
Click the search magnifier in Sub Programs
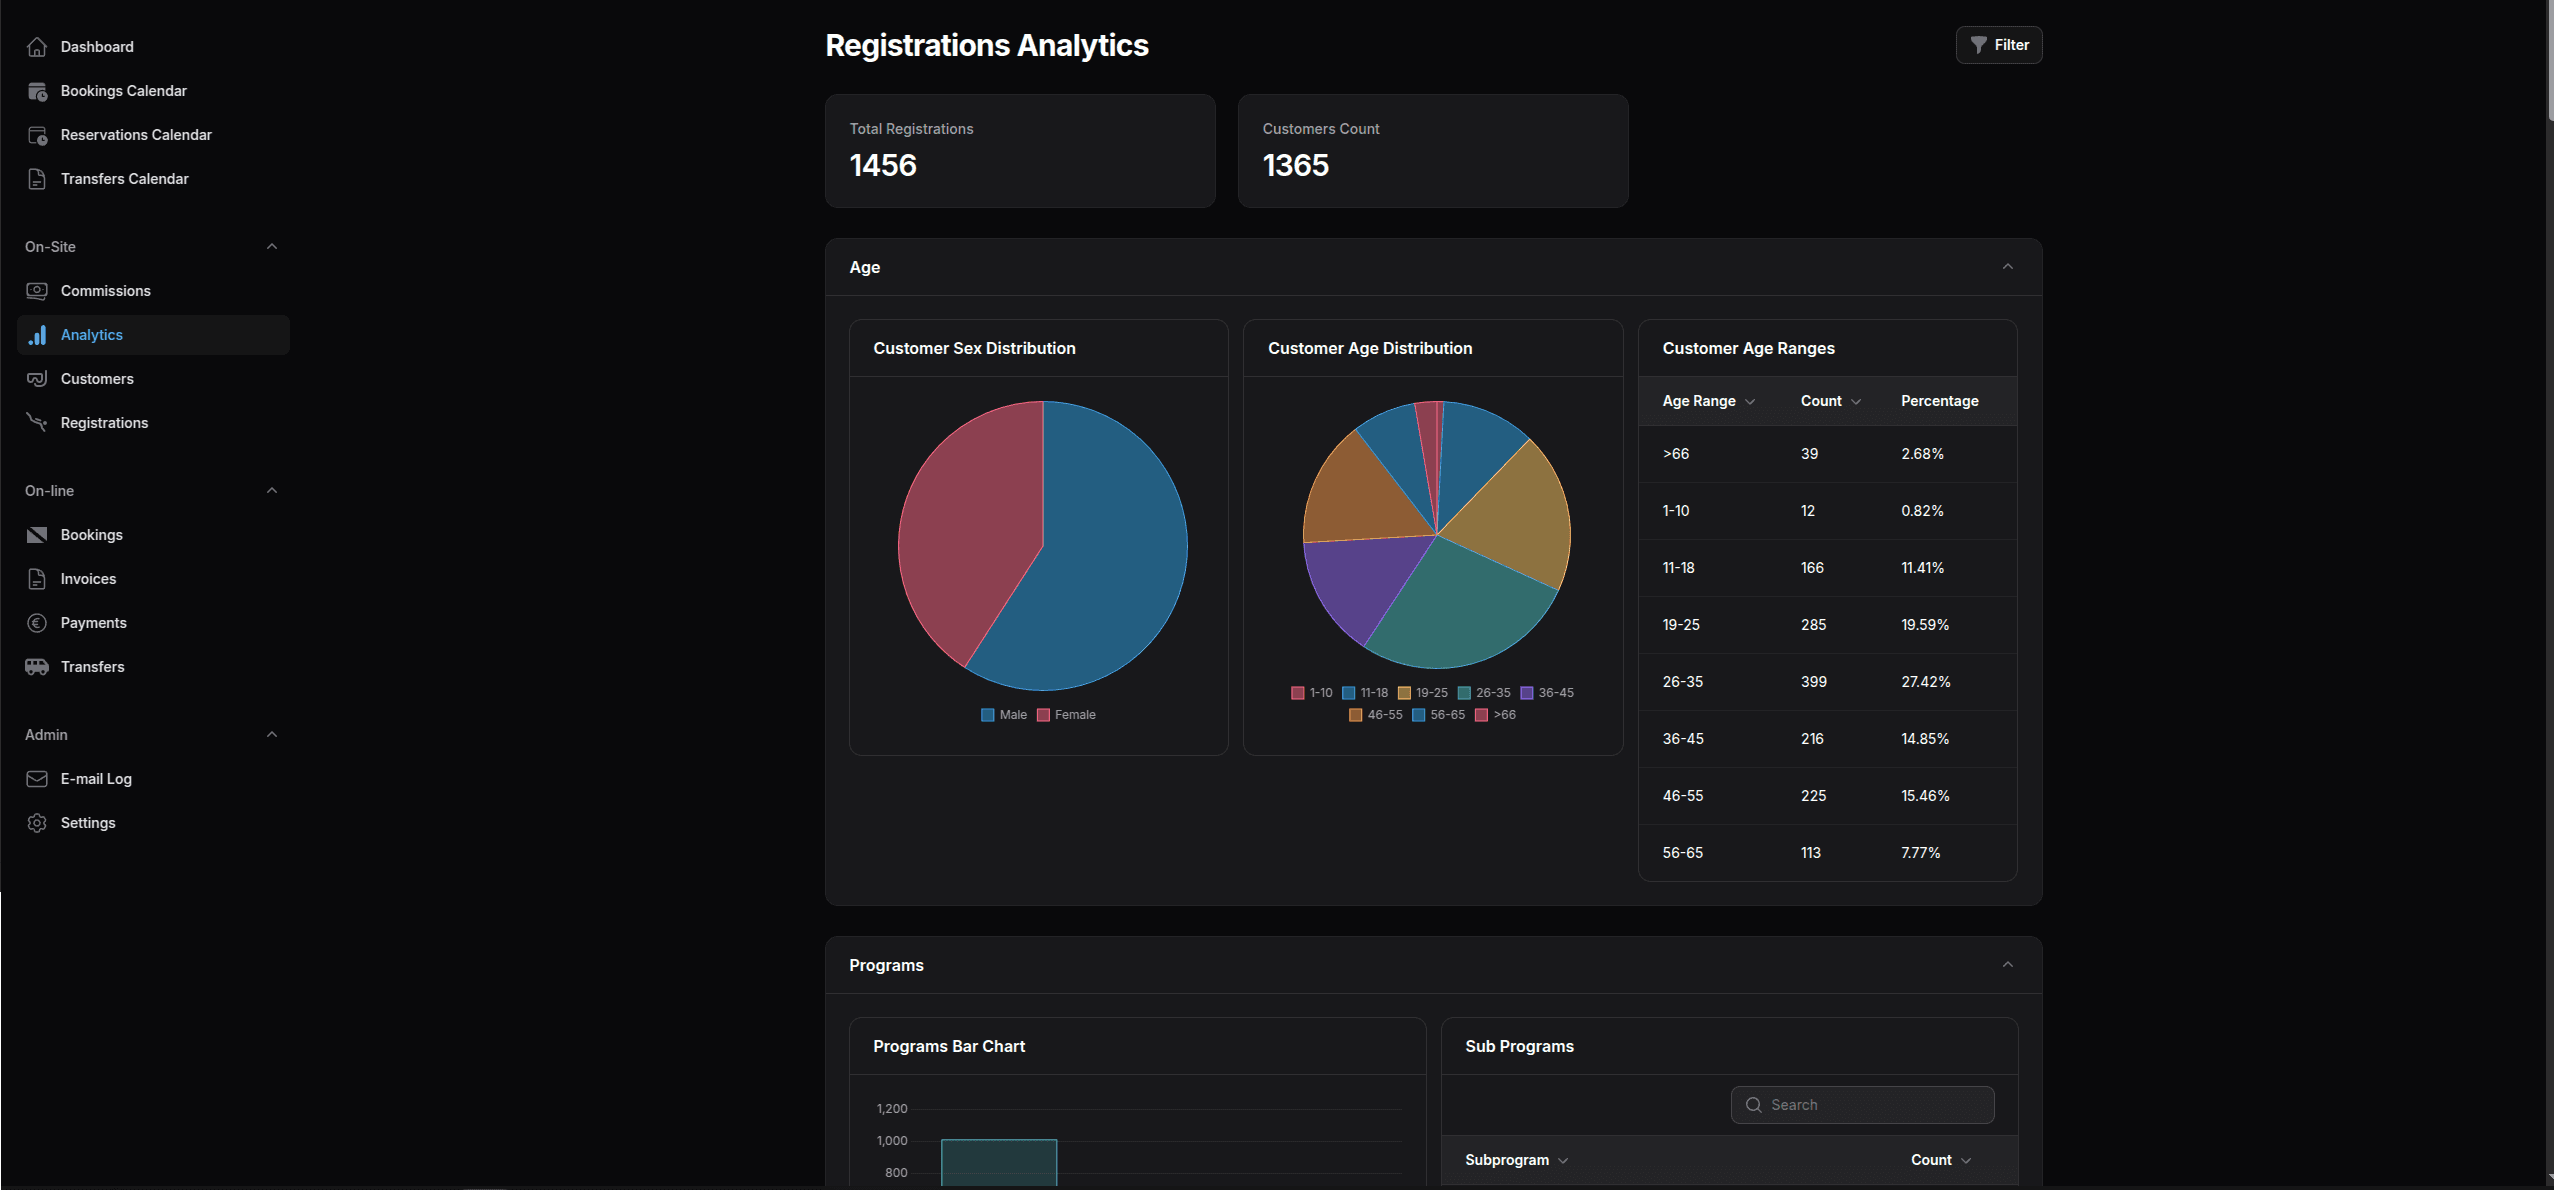1753,1104
